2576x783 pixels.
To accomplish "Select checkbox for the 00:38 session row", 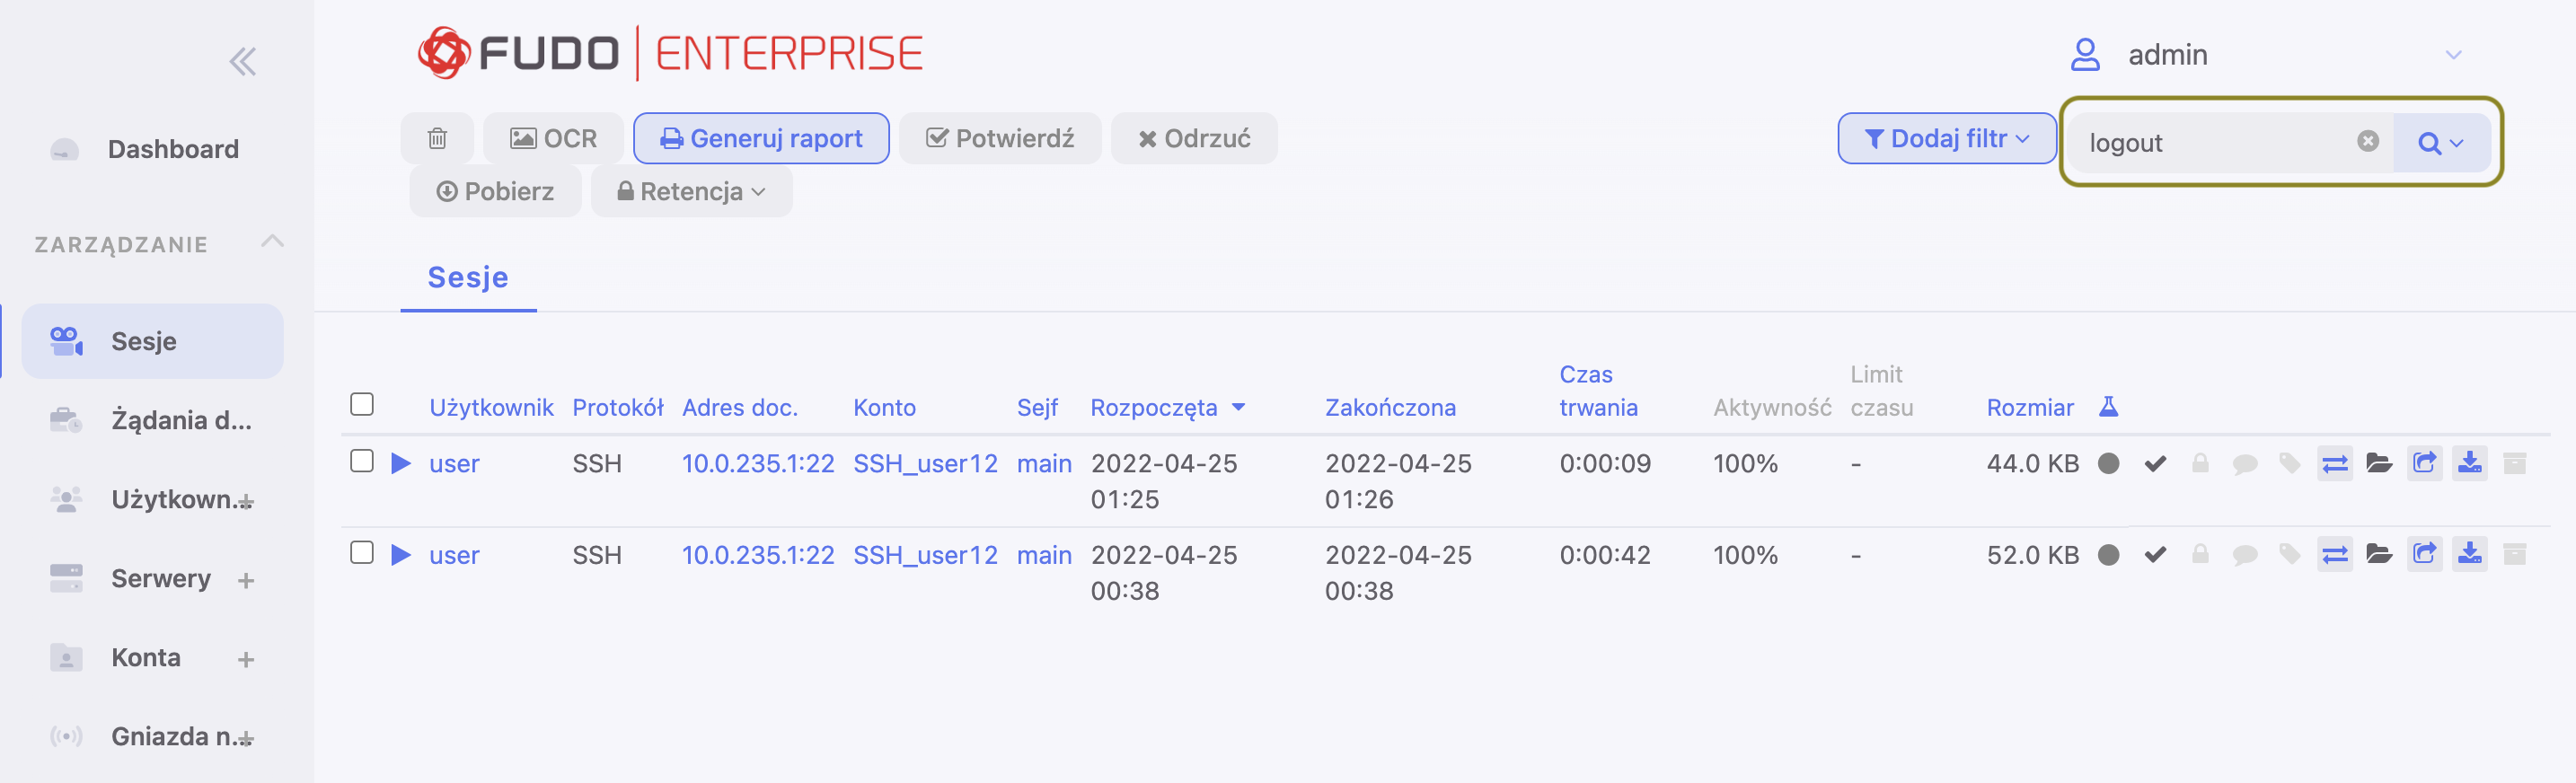I will pyautogui.click(x=362, y=552).
